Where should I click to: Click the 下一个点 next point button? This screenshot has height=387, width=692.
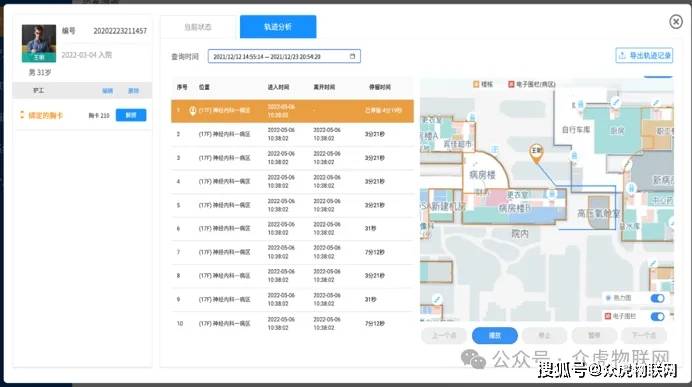(x=644, y=336)
